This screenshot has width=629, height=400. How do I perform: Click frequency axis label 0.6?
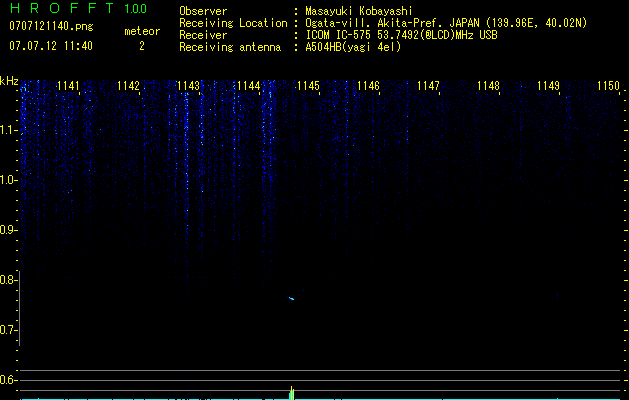[x=8, y=380]
